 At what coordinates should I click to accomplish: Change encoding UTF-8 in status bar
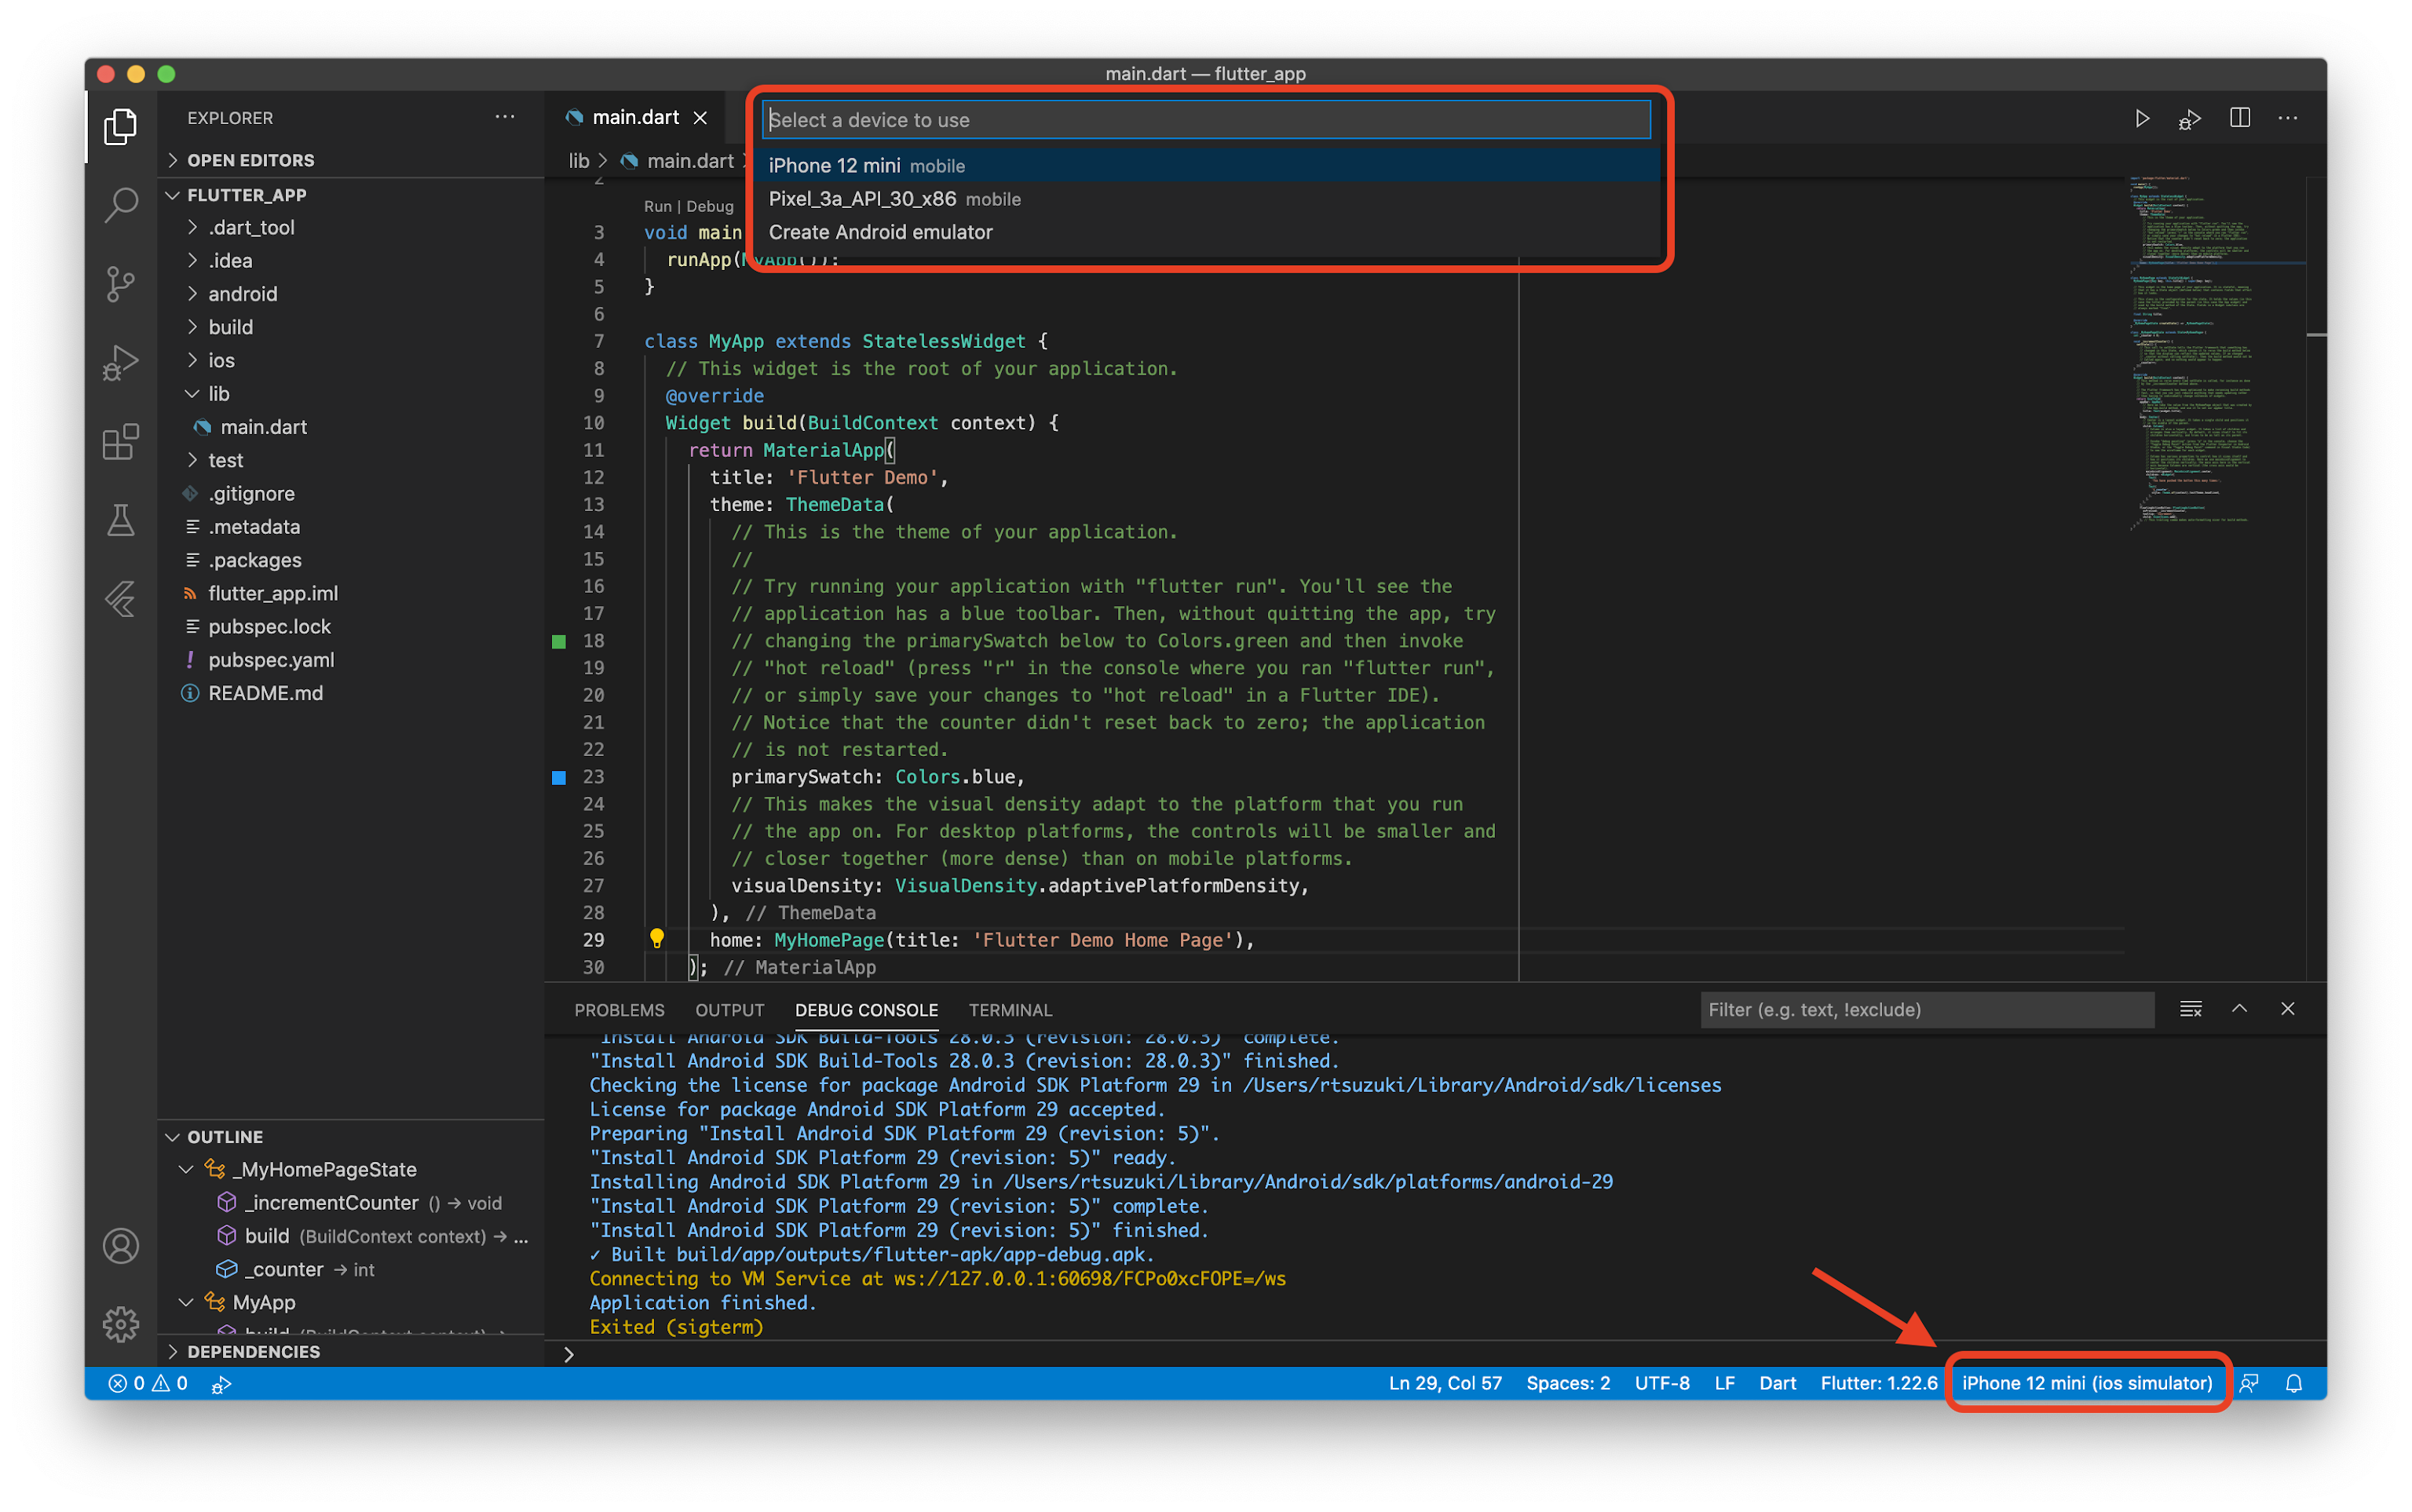click(1662, 1383)
